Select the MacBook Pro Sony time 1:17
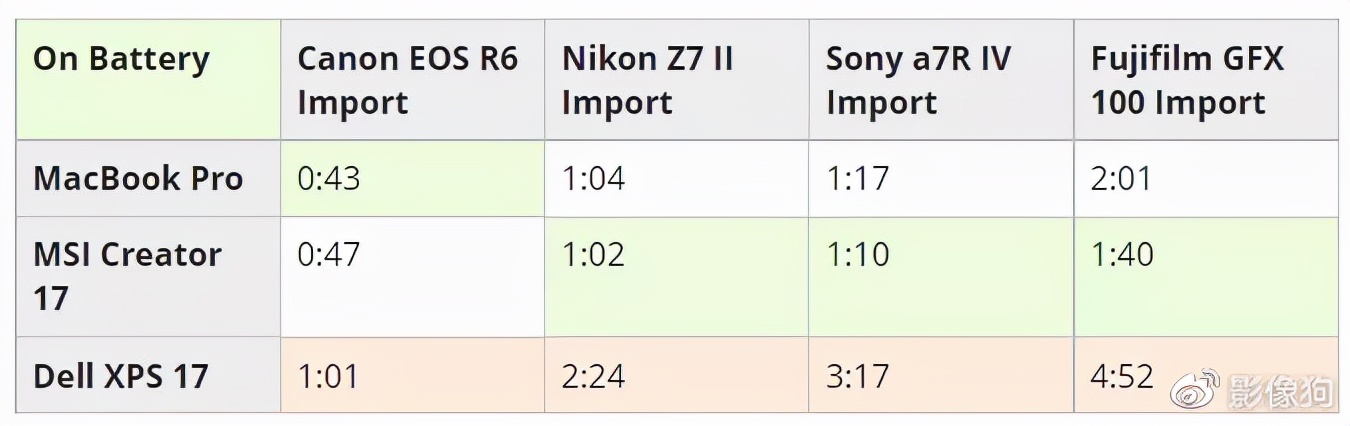 (x=857, y=179)
